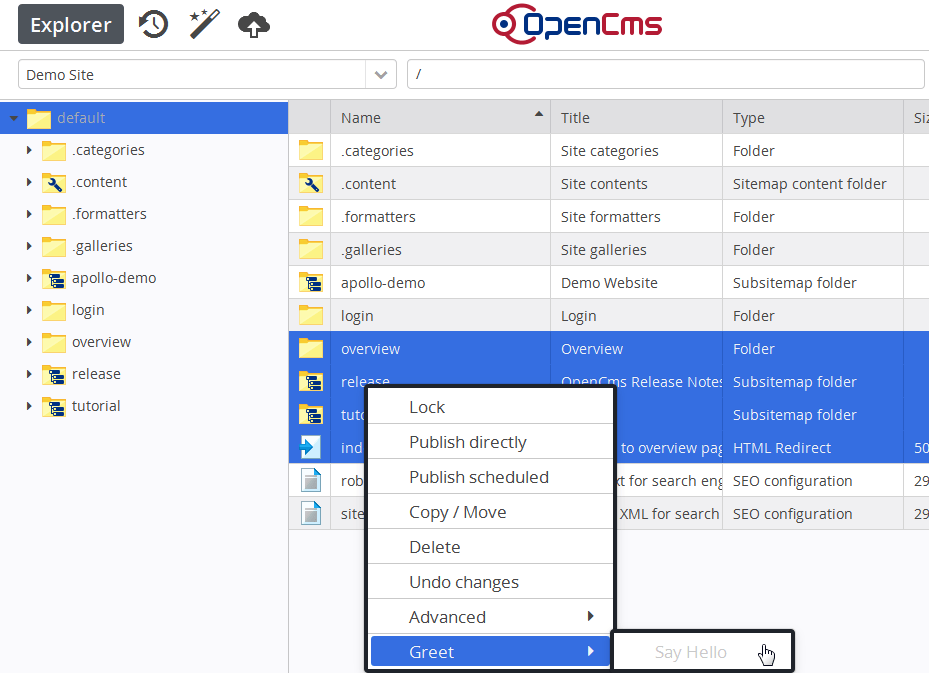This screenshot has width=929, height=673.
Task: Select the apollo-demo tree label
Action: point(114,278)
